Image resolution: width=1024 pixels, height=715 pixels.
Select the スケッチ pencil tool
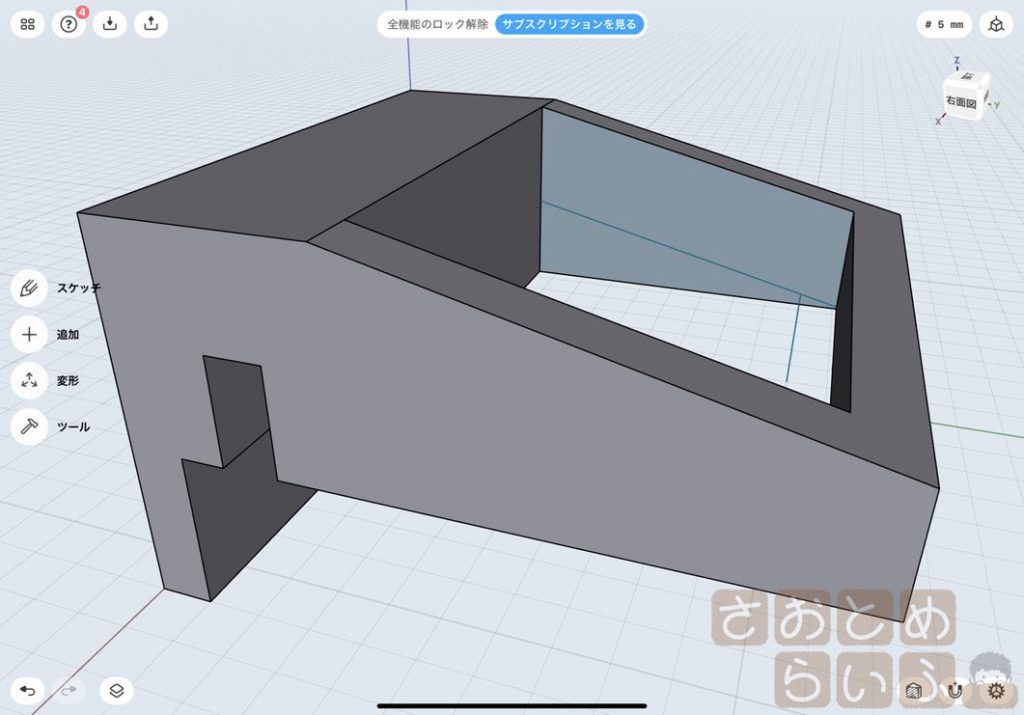pyautogui.click(x=29, y=288)
